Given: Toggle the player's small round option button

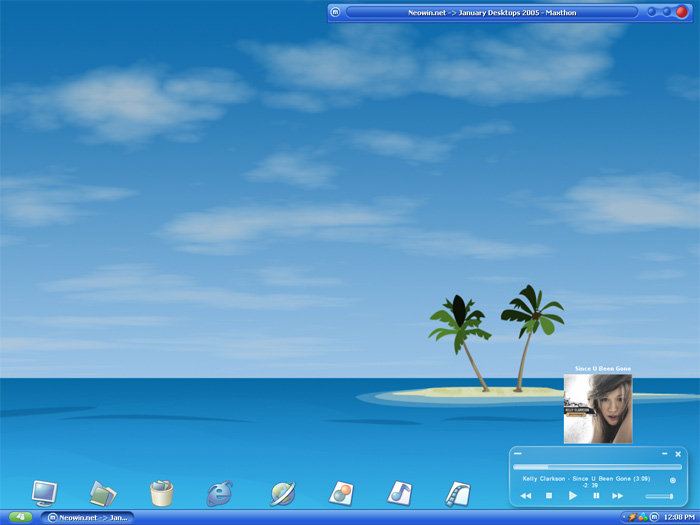Looking at the screenshot, I should (x=673, y=480).
